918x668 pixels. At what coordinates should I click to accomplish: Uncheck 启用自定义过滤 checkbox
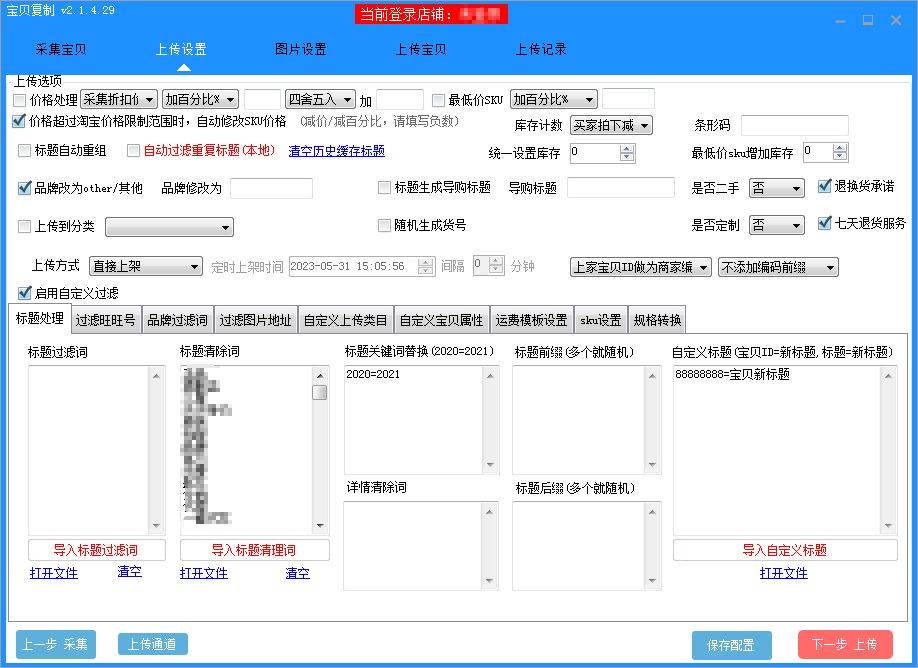pos(25,293)
